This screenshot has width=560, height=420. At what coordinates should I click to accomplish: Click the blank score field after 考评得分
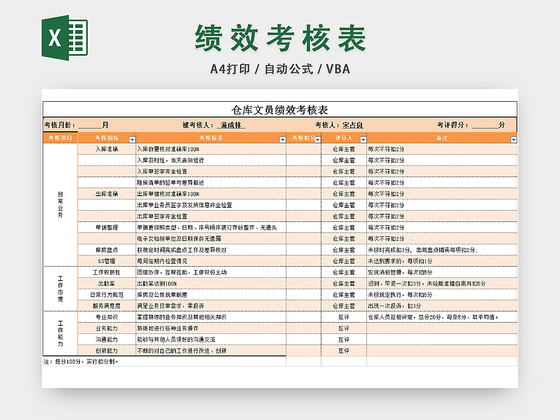[485, 125]
